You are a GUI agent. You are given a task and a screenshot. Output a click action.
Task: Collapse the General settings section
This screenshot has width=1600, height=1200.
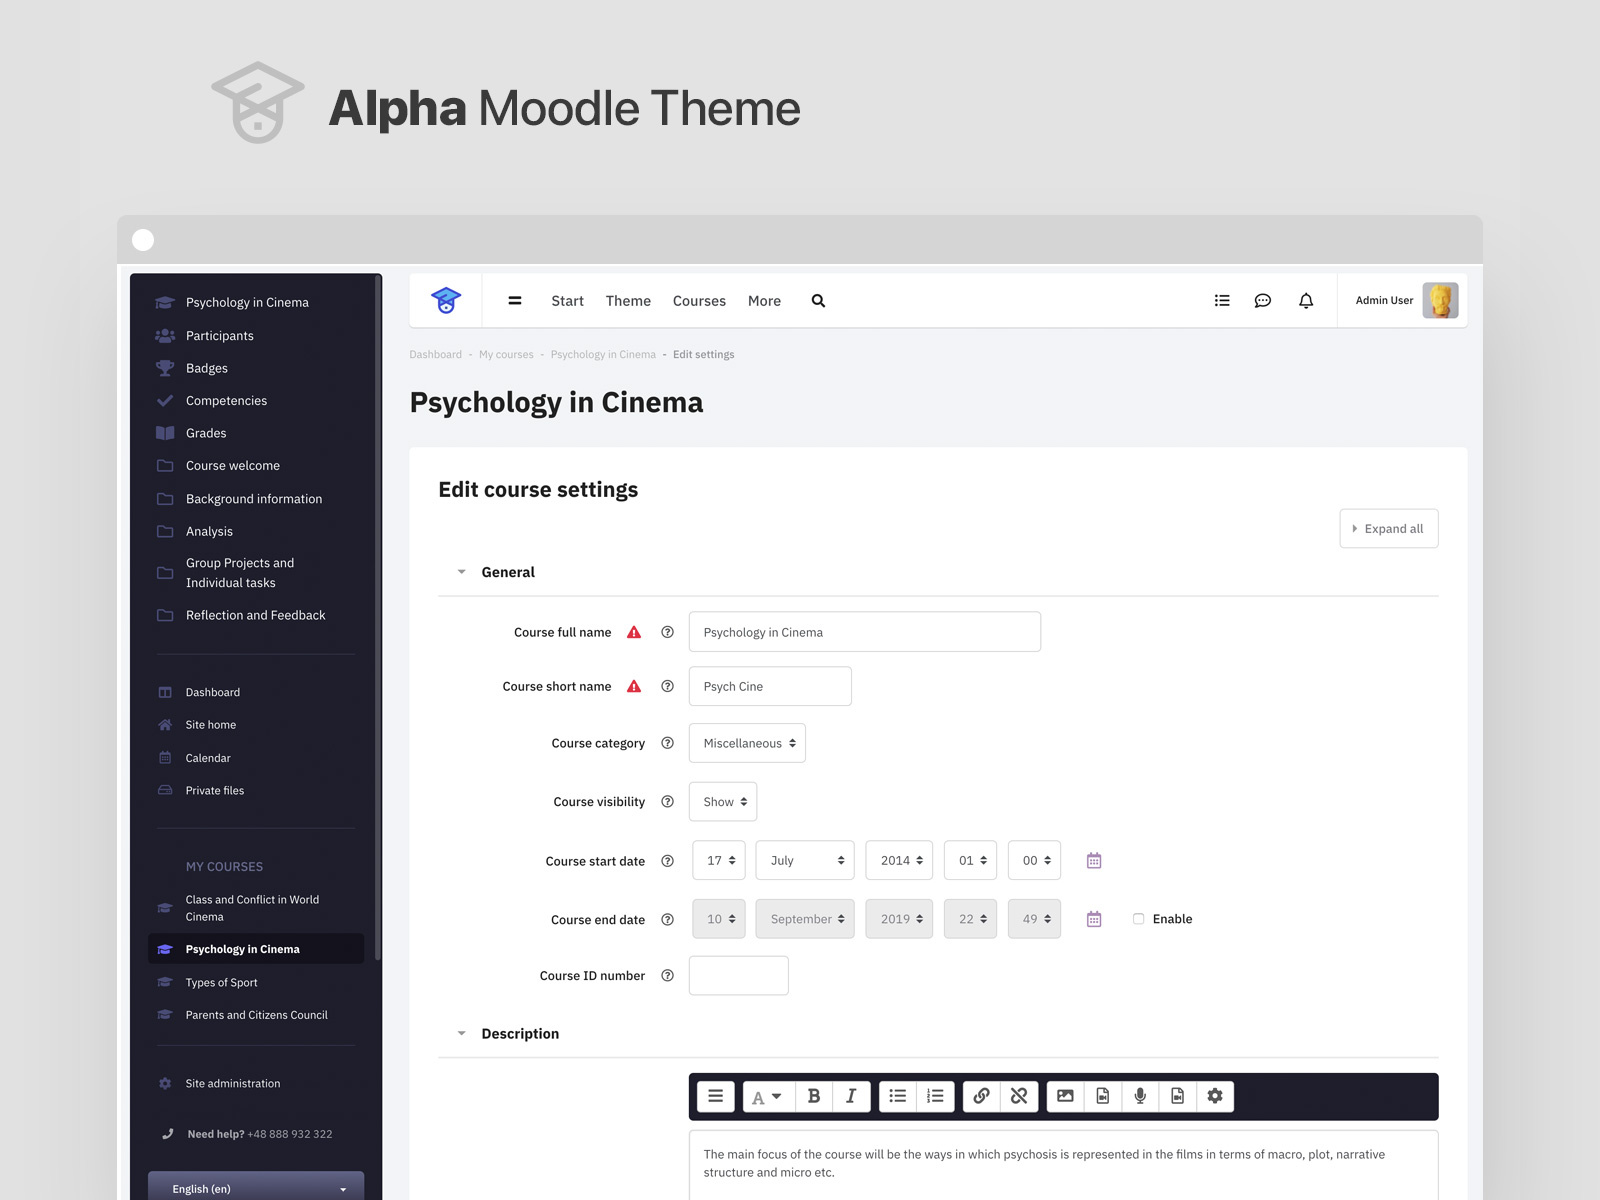tap(461, 571)
